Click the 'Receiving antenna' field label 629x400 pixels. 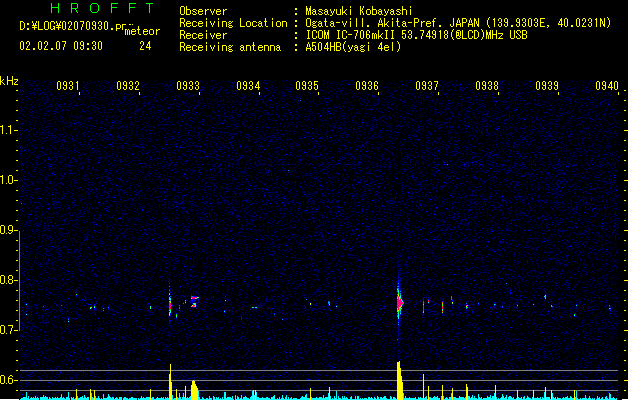click(230, 47)
